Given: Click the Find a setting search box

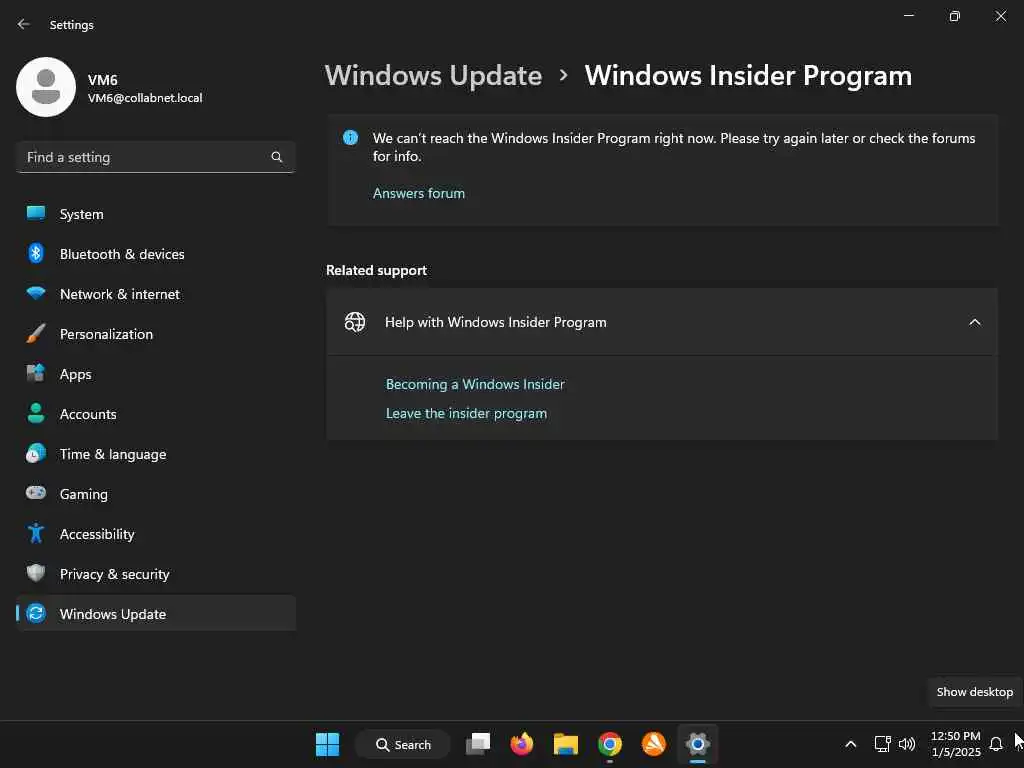Looking at the screenshot, I should pyautogui.click(x=155, y=157).
